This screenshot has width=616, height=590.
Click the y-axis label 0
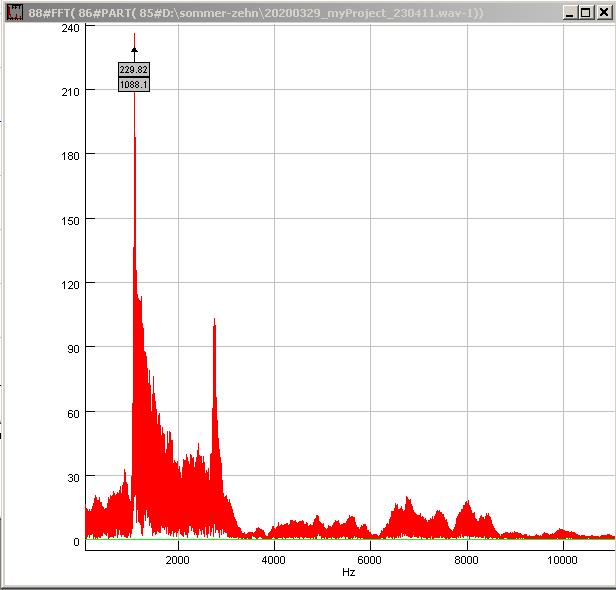77,542
